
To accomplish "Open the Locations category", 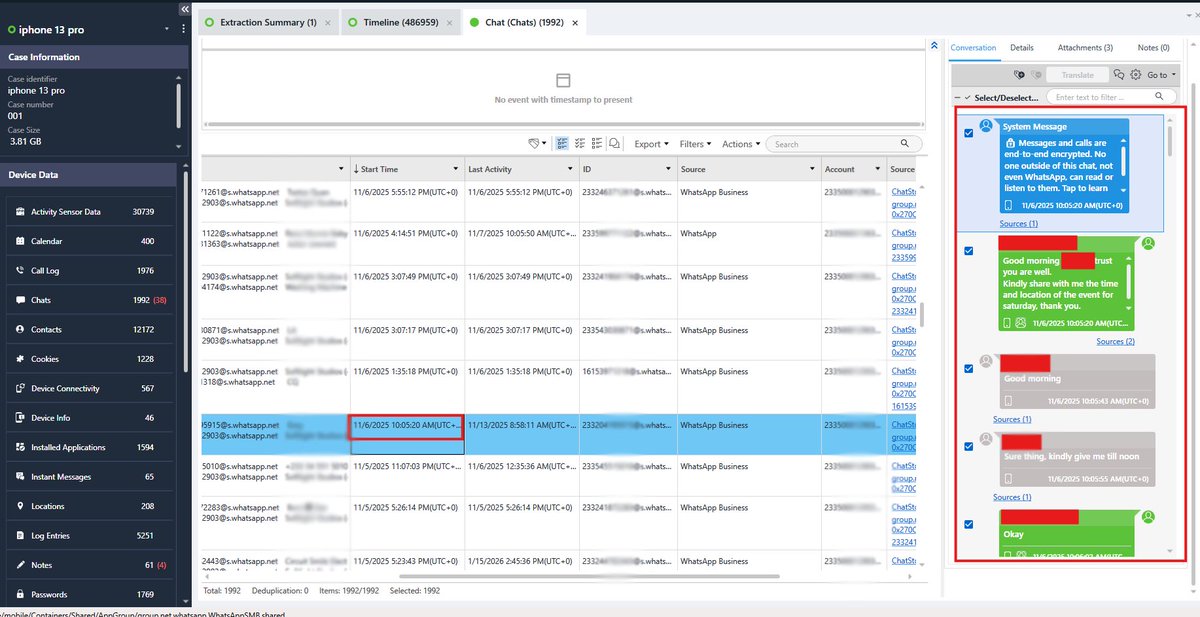I will point(88,506).
